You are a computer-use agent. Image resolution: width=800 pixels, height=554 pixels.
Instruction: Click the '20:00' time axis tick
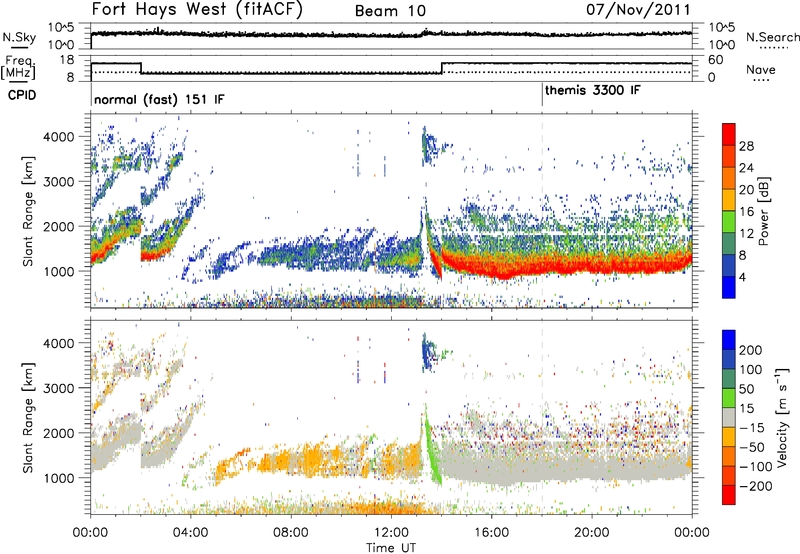[592, 533]
